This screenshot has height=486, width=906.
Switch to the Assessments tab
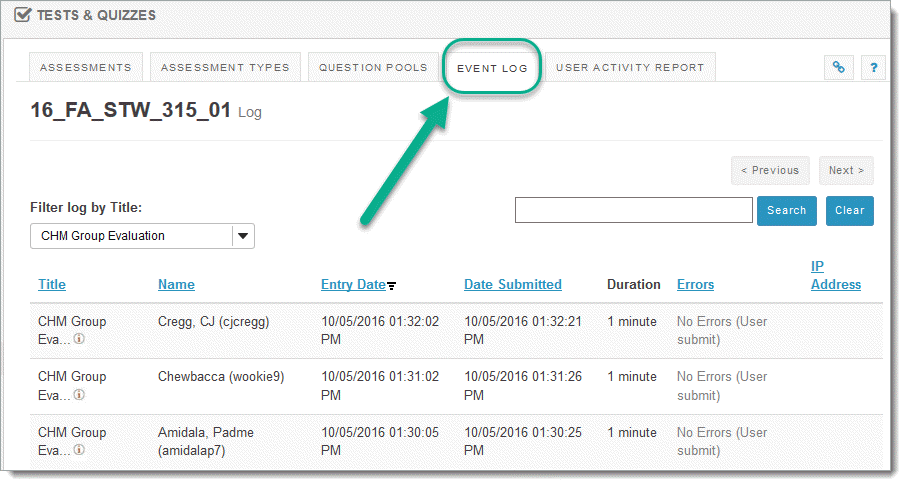click(x=86, y=68)
